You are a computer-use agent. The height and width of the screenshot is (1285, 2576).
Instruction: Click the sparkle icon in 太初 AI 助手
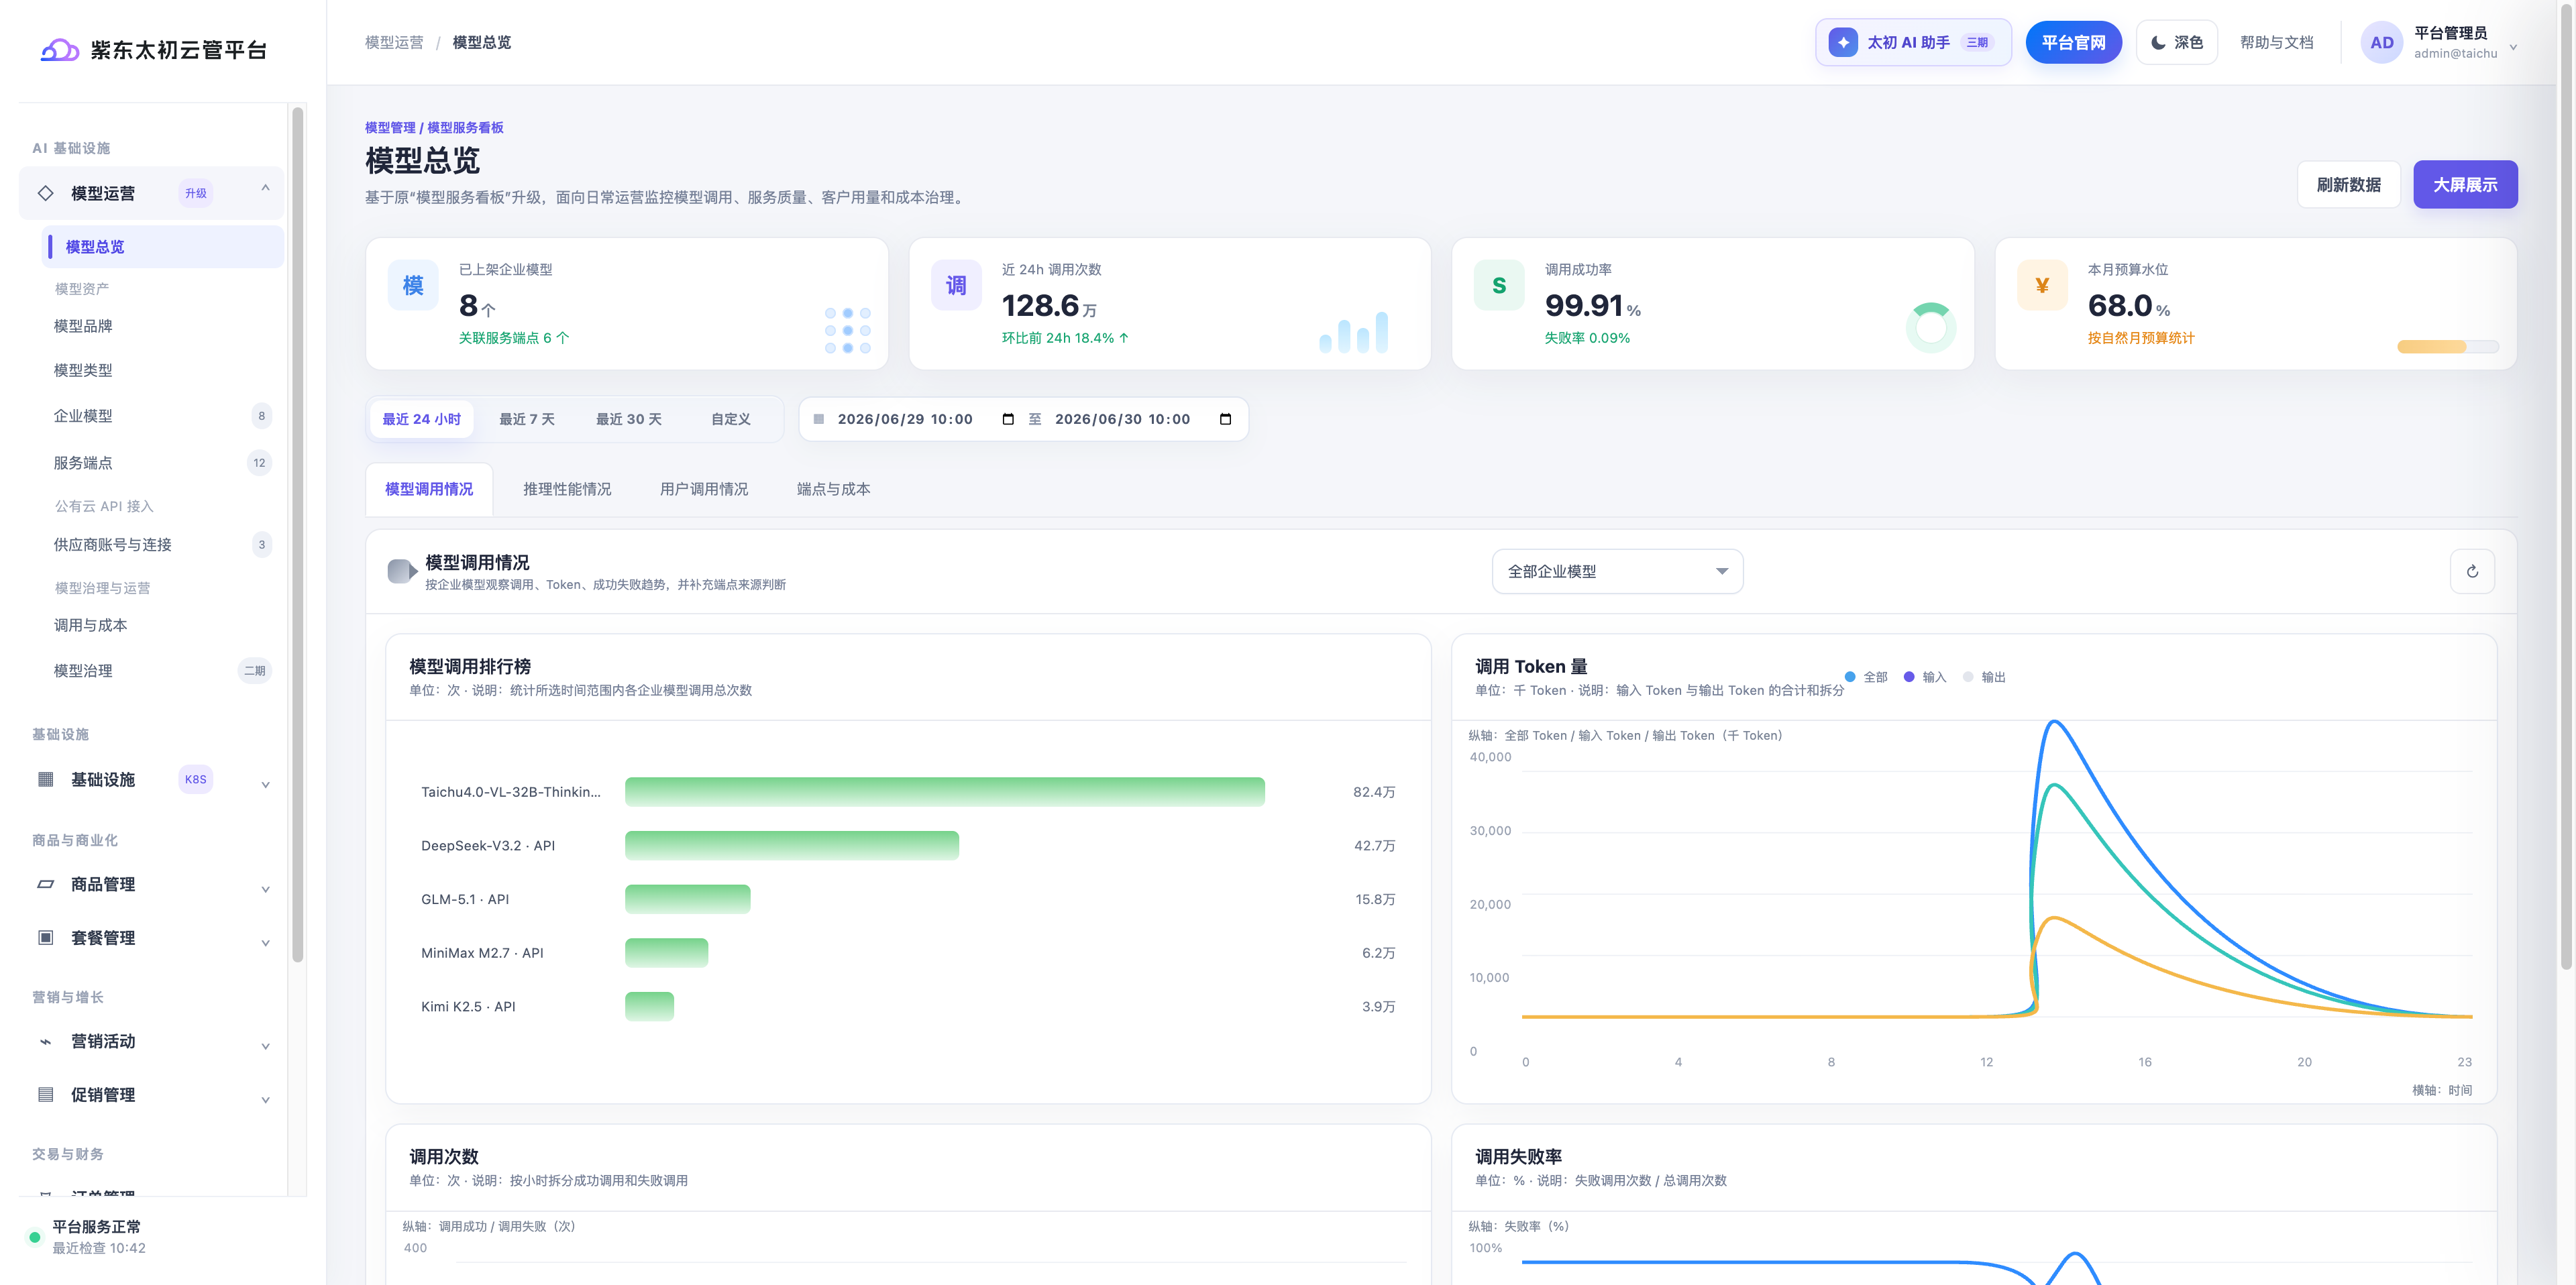pos(1843,42)
